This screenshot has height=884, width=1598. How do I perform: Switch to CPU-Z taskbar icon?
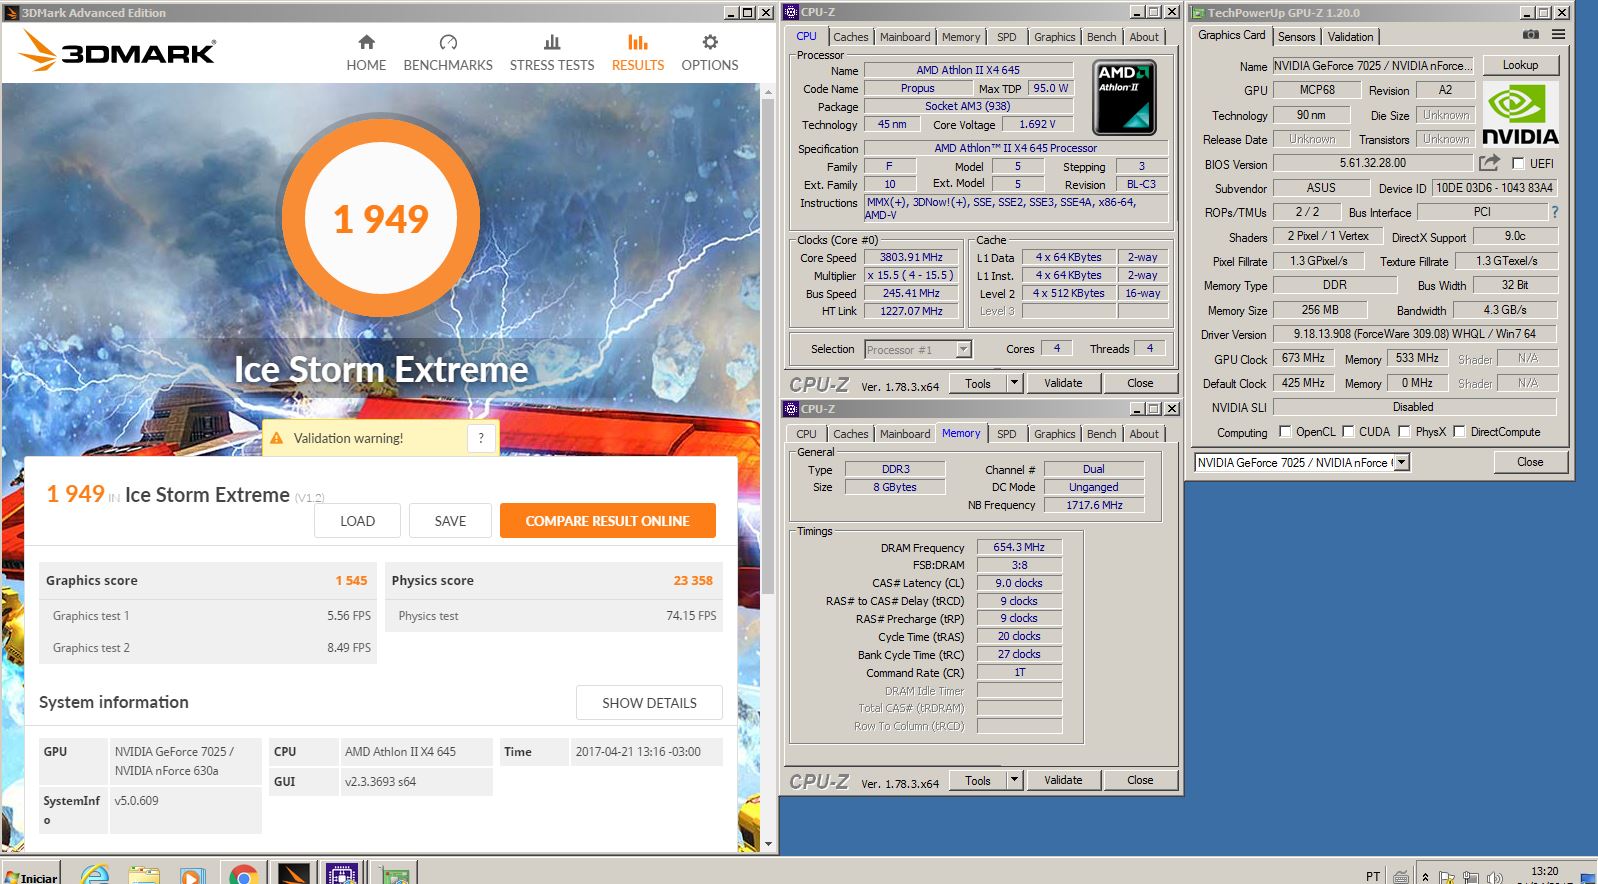342,873
